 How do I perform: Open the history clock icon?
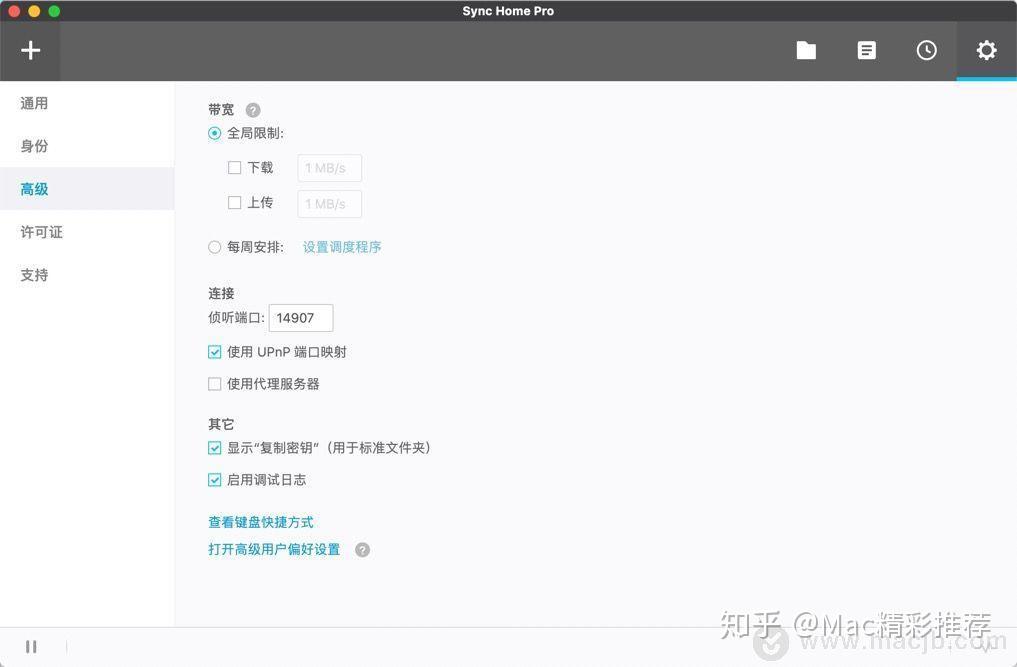pyautogui.click(x=926, y=51)
